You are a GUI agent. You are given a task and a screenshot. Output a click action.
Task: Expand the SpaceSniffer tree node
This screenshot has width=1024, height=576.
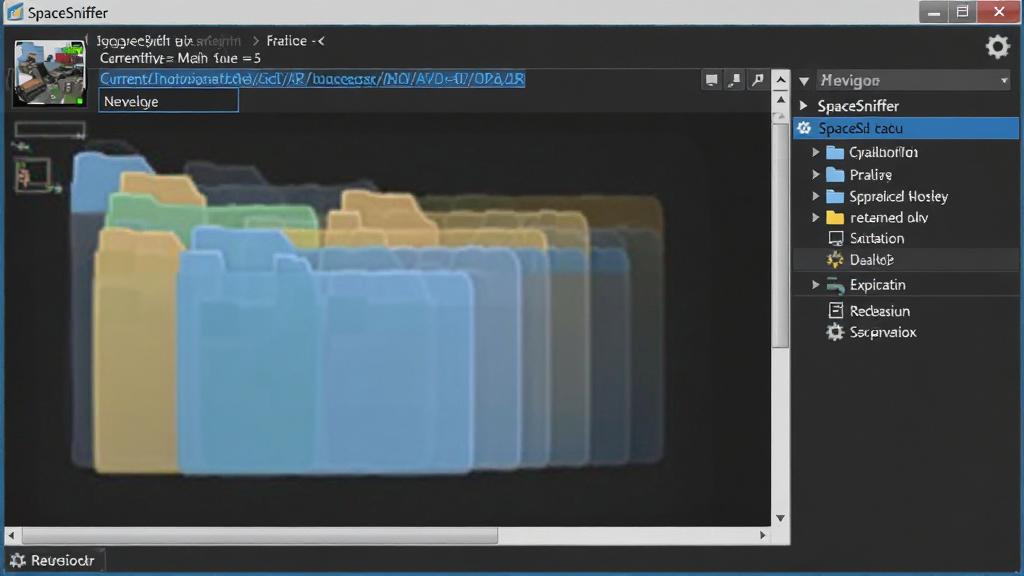(x=804, y=105)
